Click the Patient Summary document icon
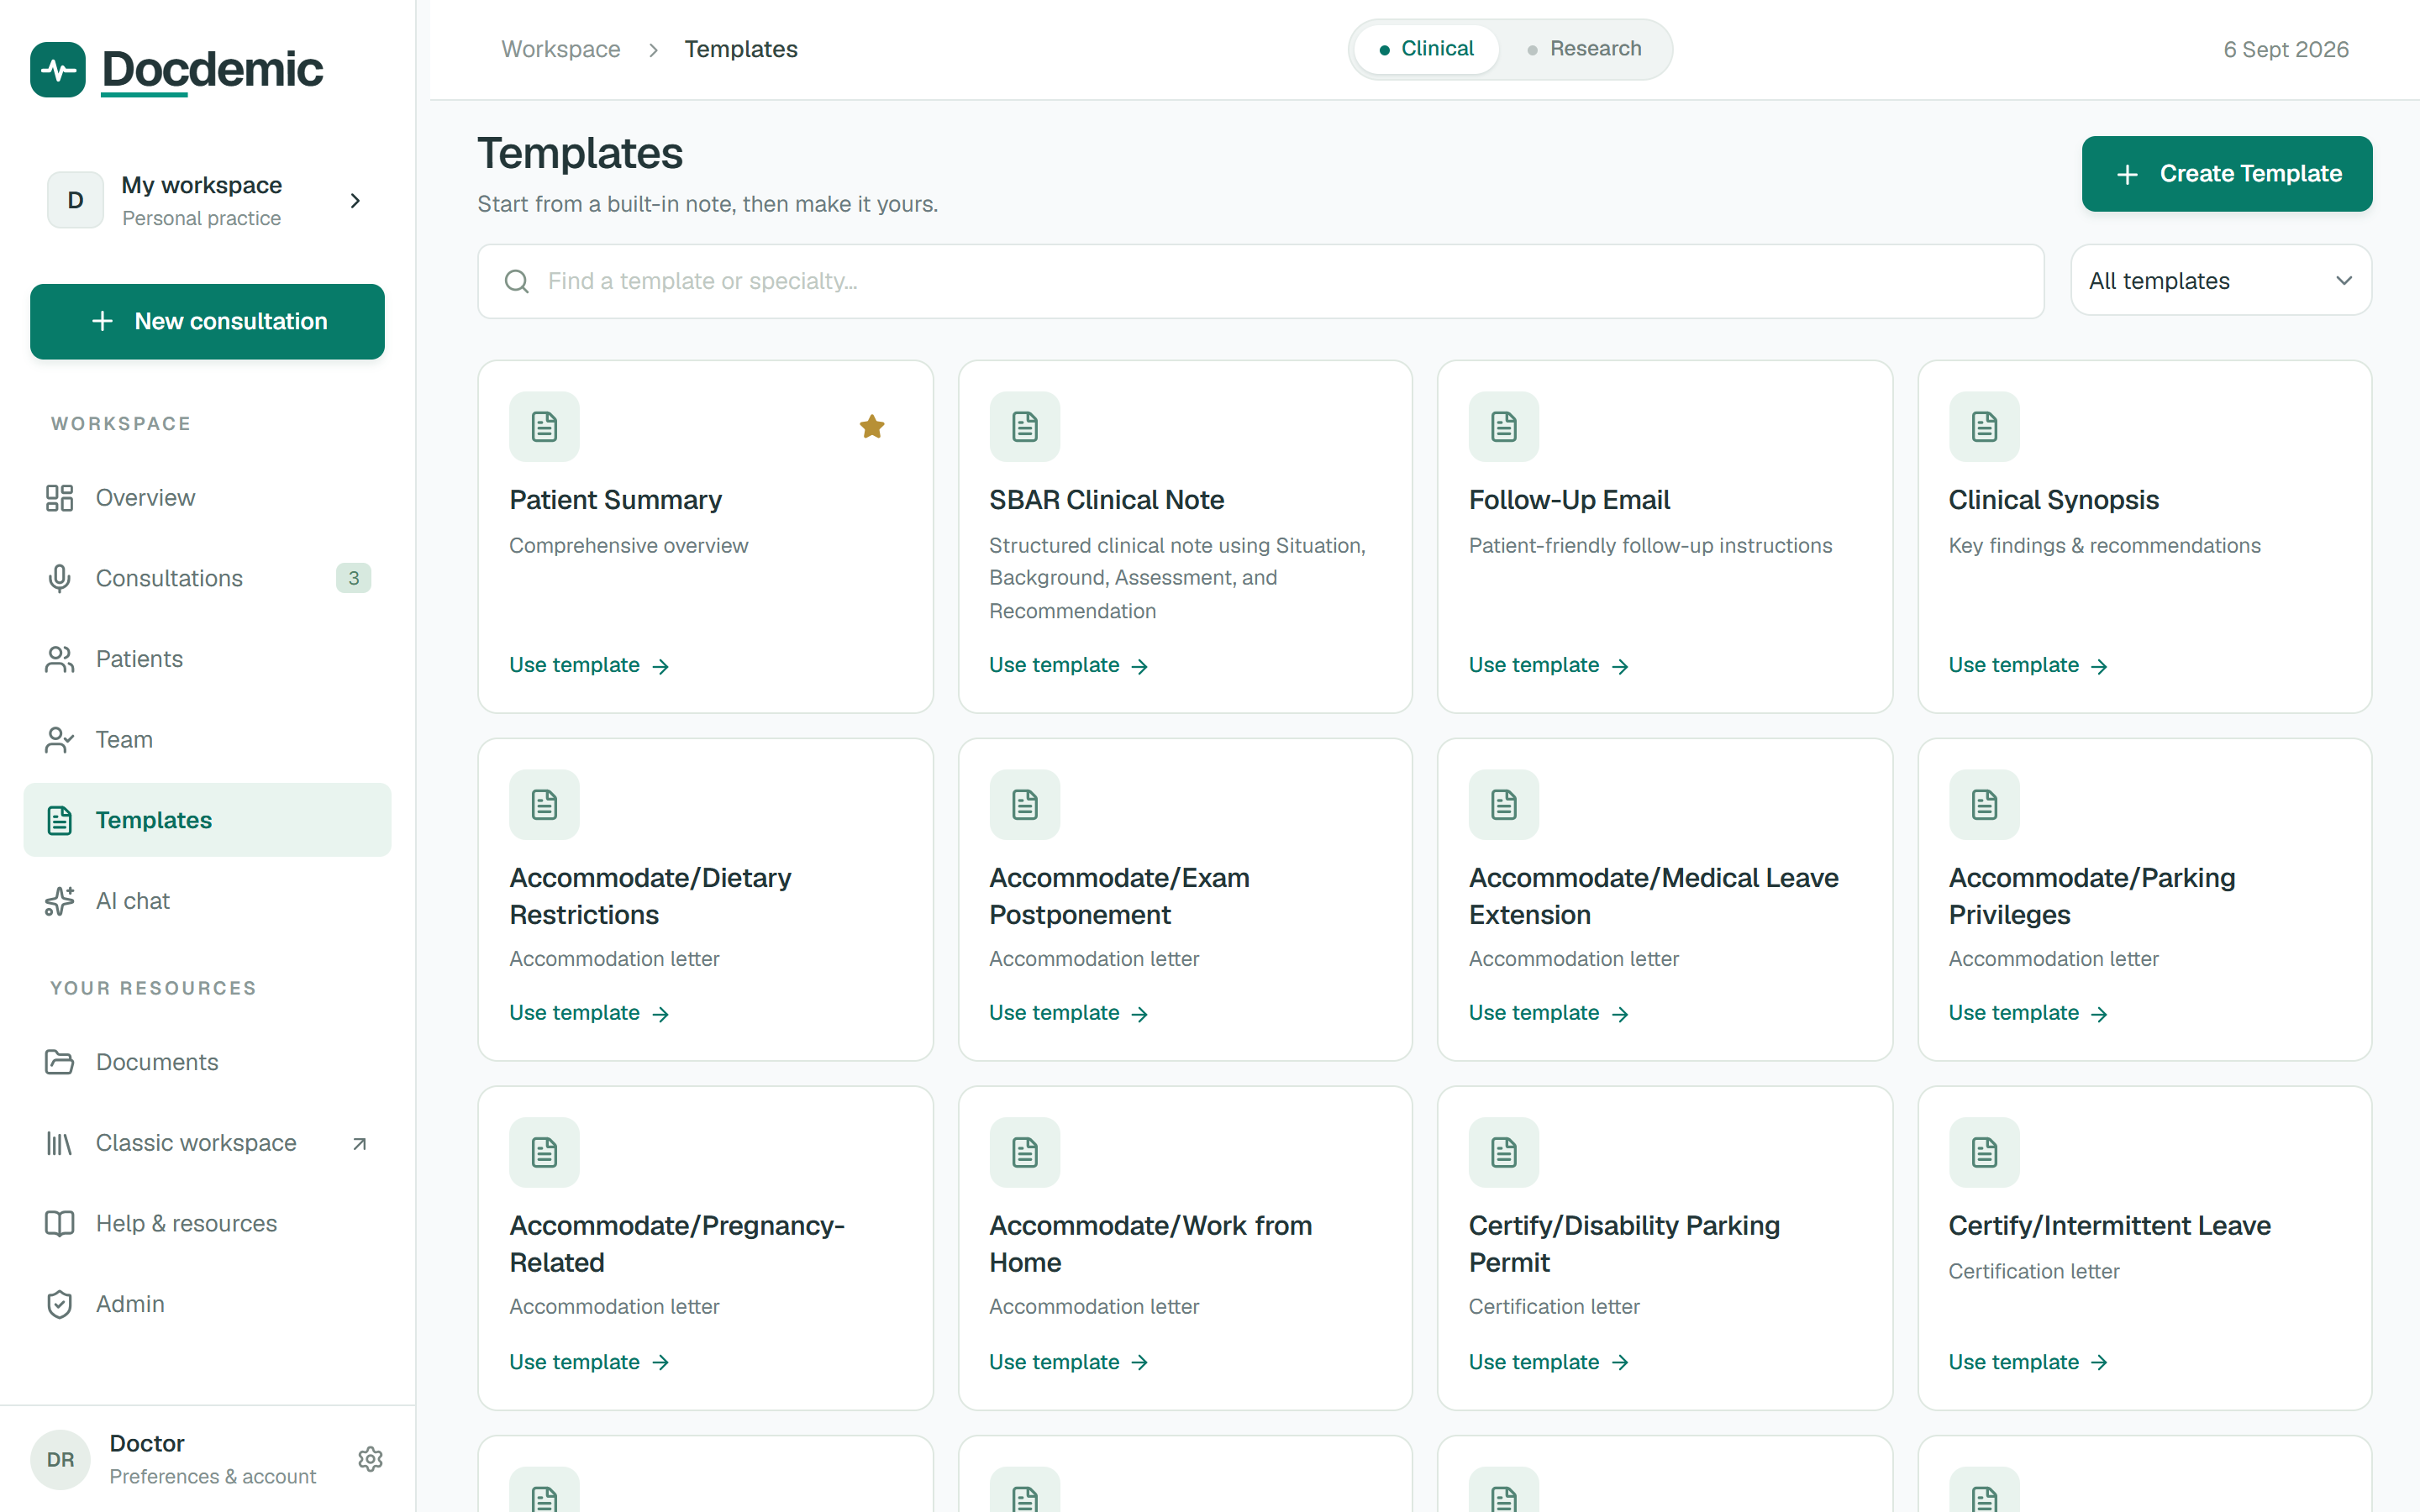Image resolution: width=2420 pixels, height=1512 pixels. [x=544, y=427]
